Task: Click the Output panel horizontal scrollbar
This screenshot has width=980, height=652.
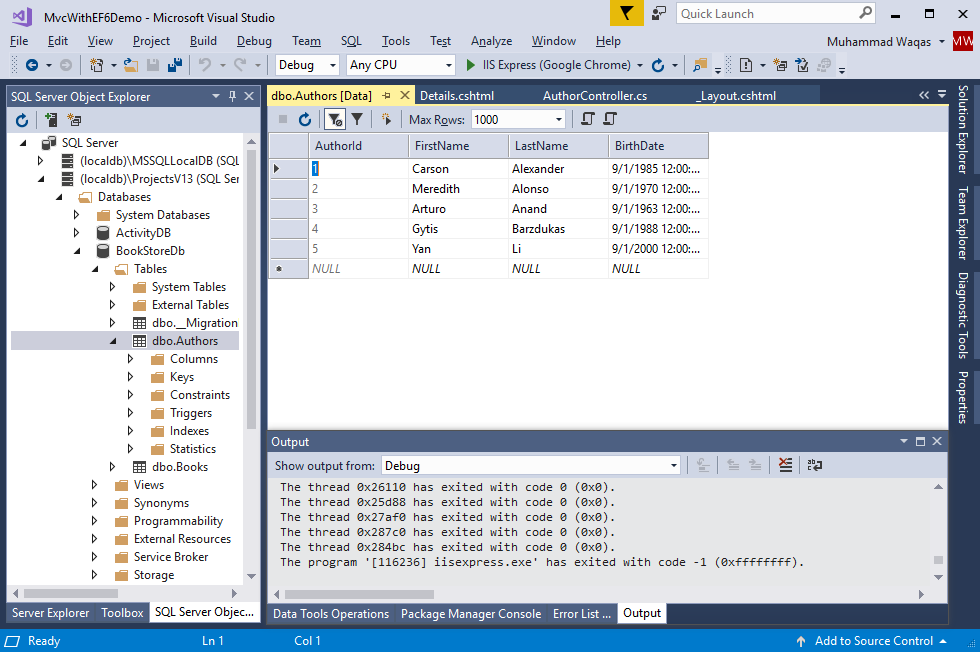Action: pyautogui.click(x=359, y=594)
